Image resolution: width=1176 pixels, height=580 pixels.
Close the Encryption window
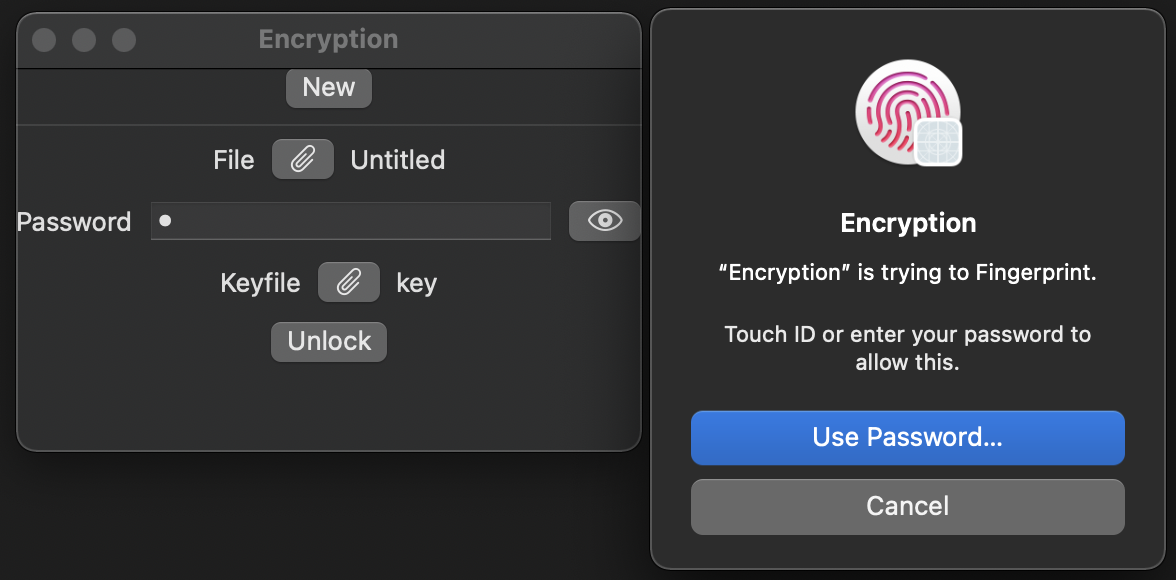tap(44, 40)
